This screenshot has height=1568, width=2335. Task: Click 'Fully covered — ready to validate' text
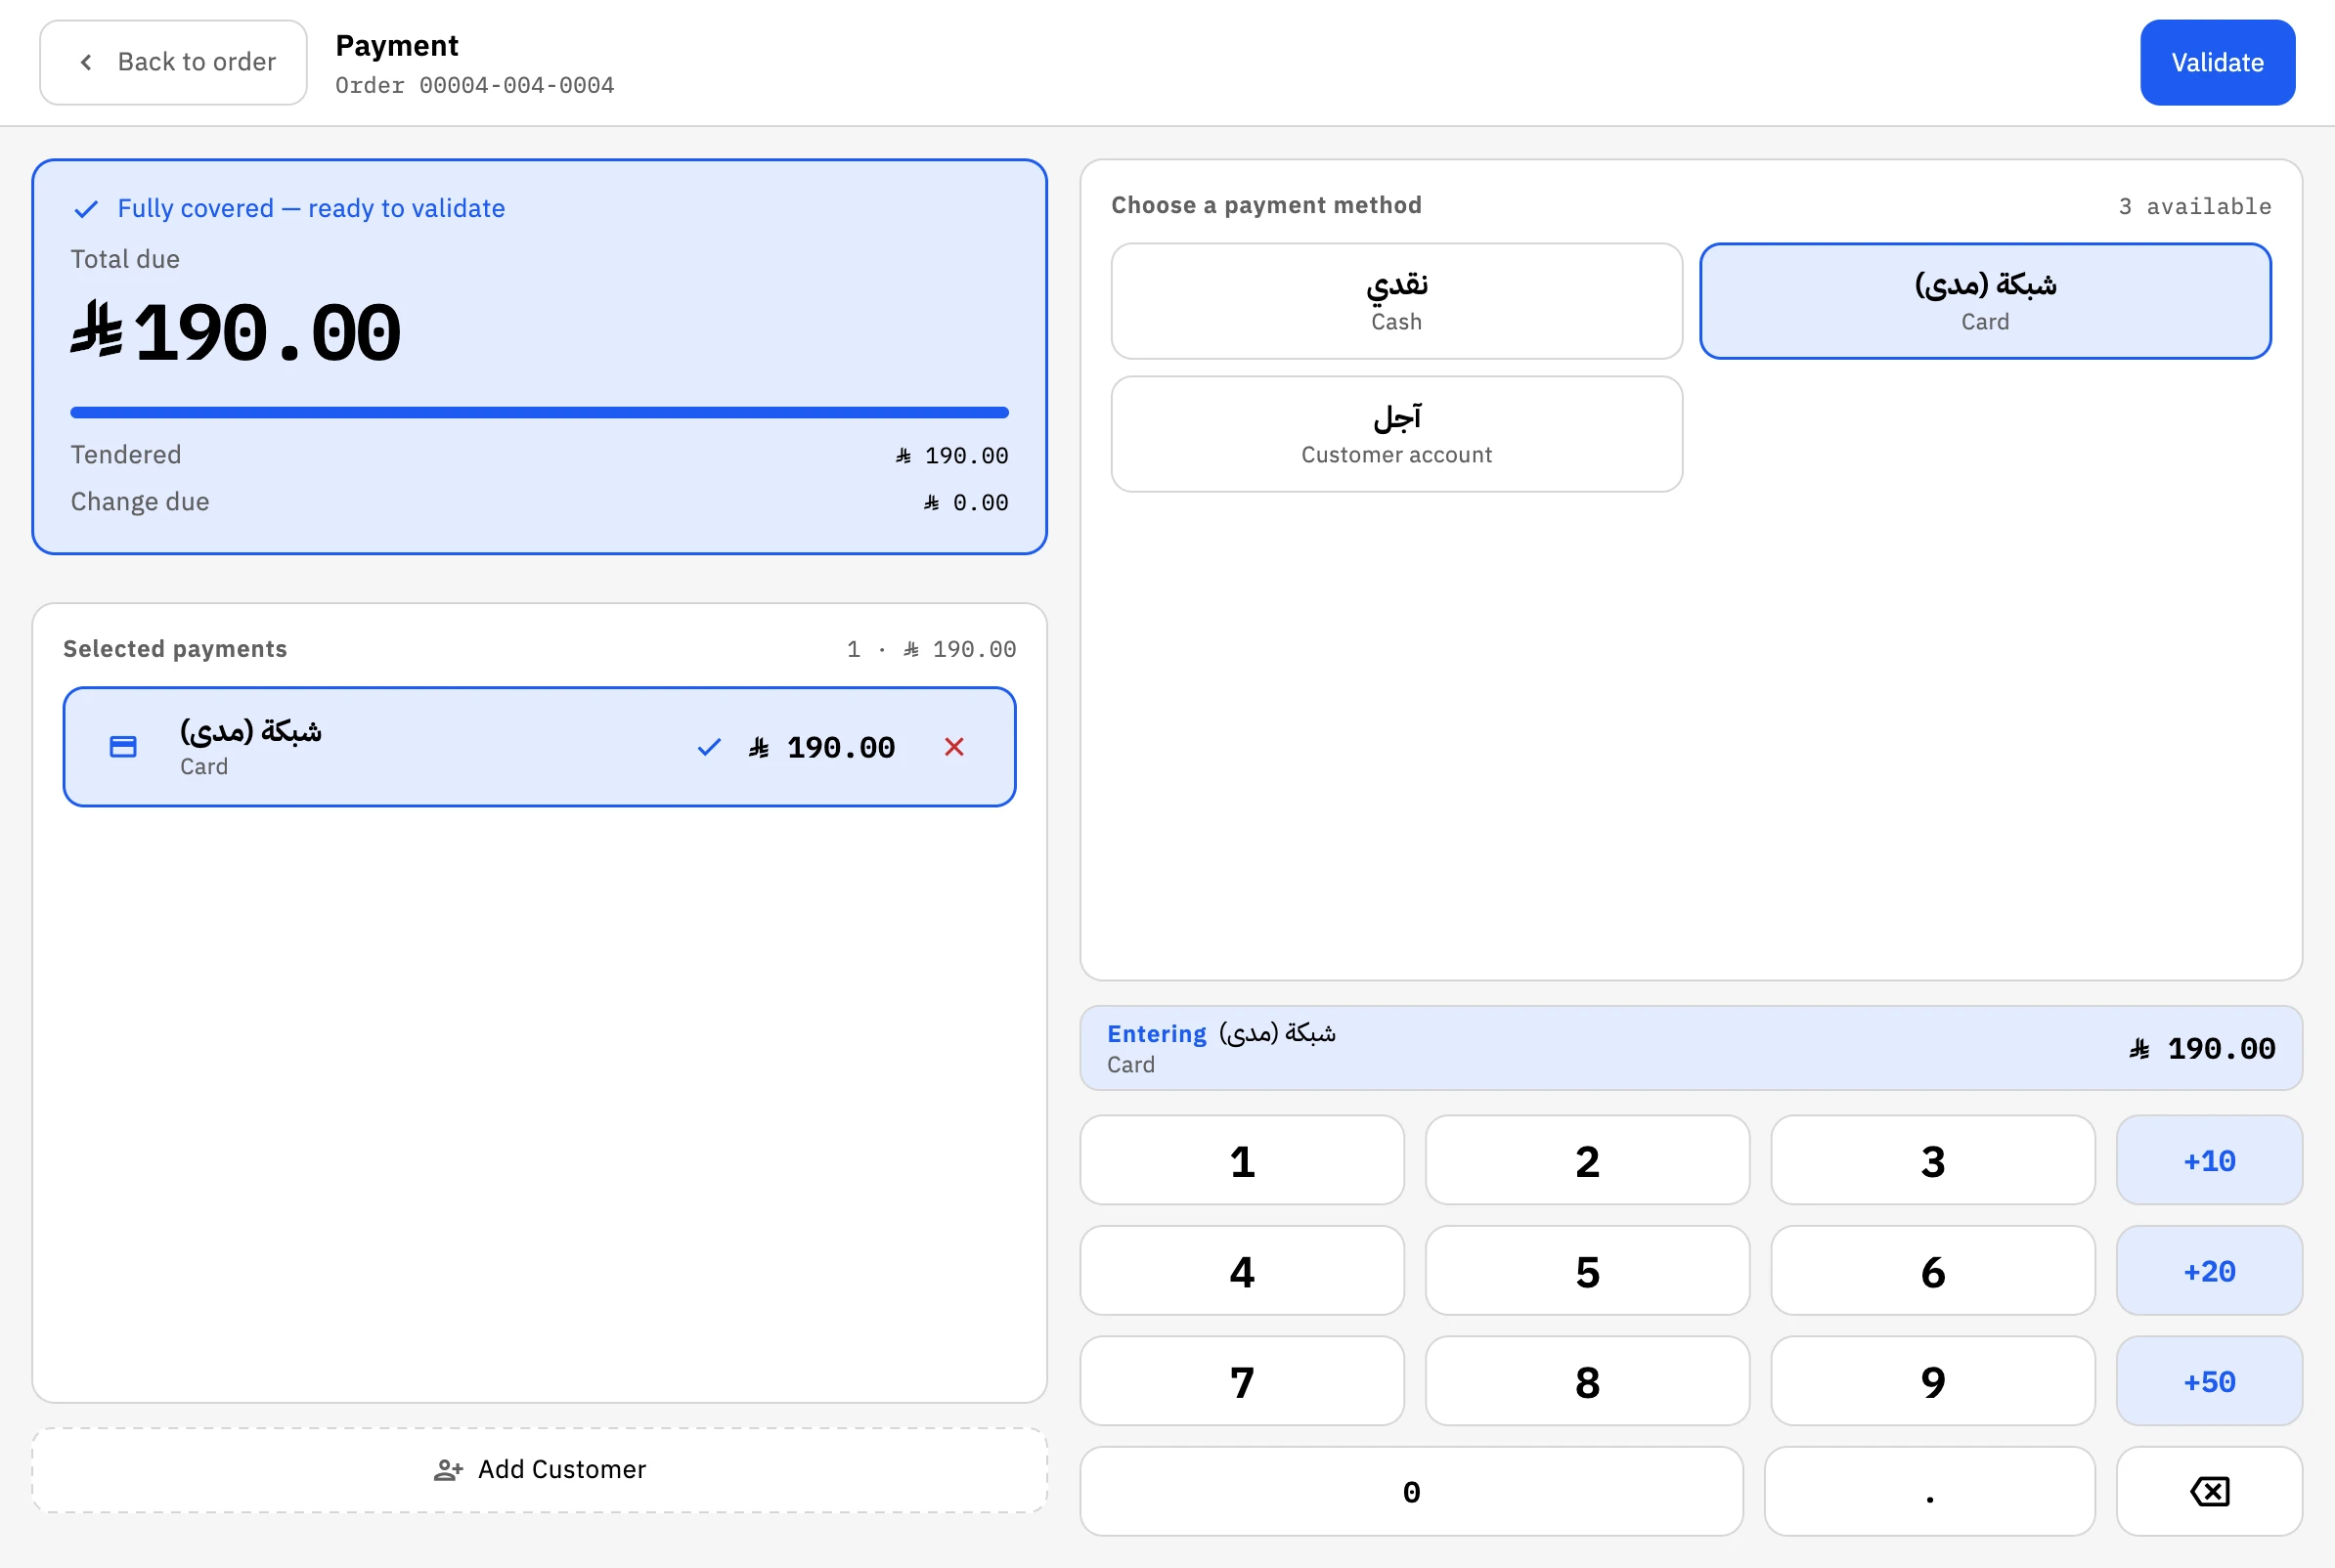(311, 208)
